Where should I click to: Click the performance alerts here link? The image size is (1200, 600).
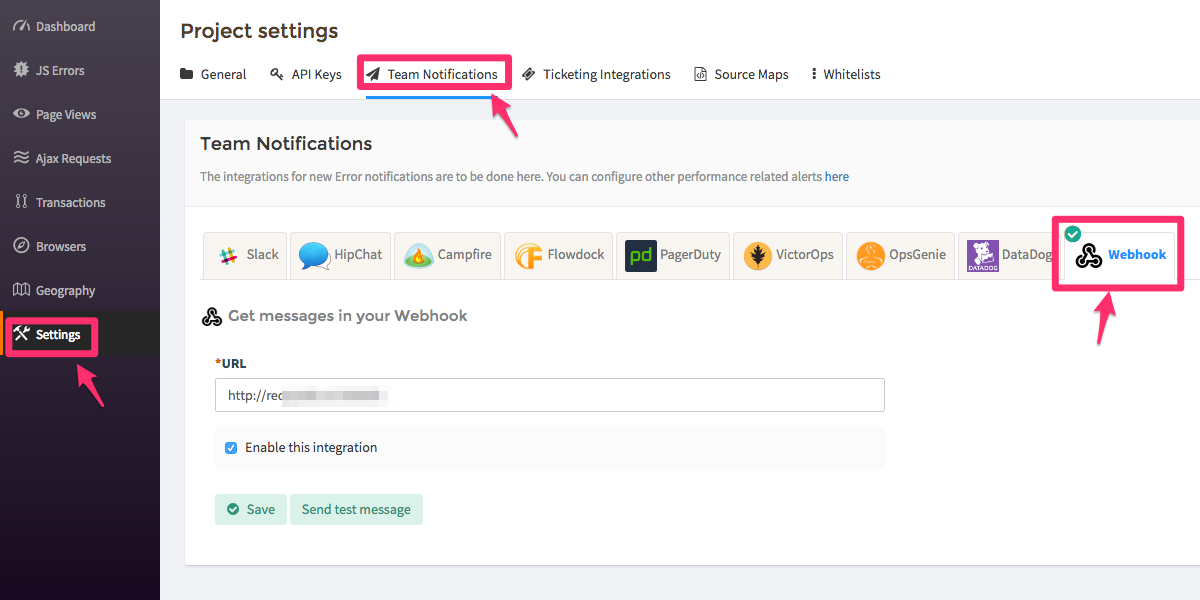(x=837, y=176)
